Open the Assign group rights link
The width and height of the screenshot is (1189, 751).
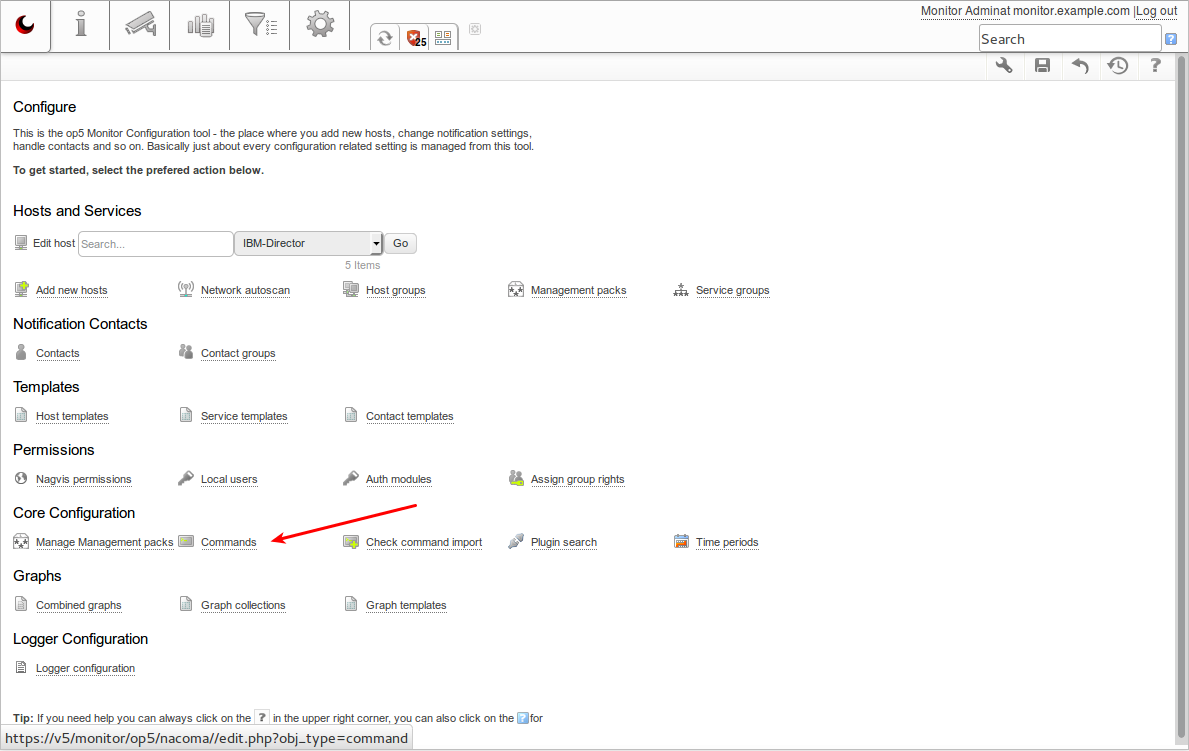pyautogui.click(x=578, y=479)
